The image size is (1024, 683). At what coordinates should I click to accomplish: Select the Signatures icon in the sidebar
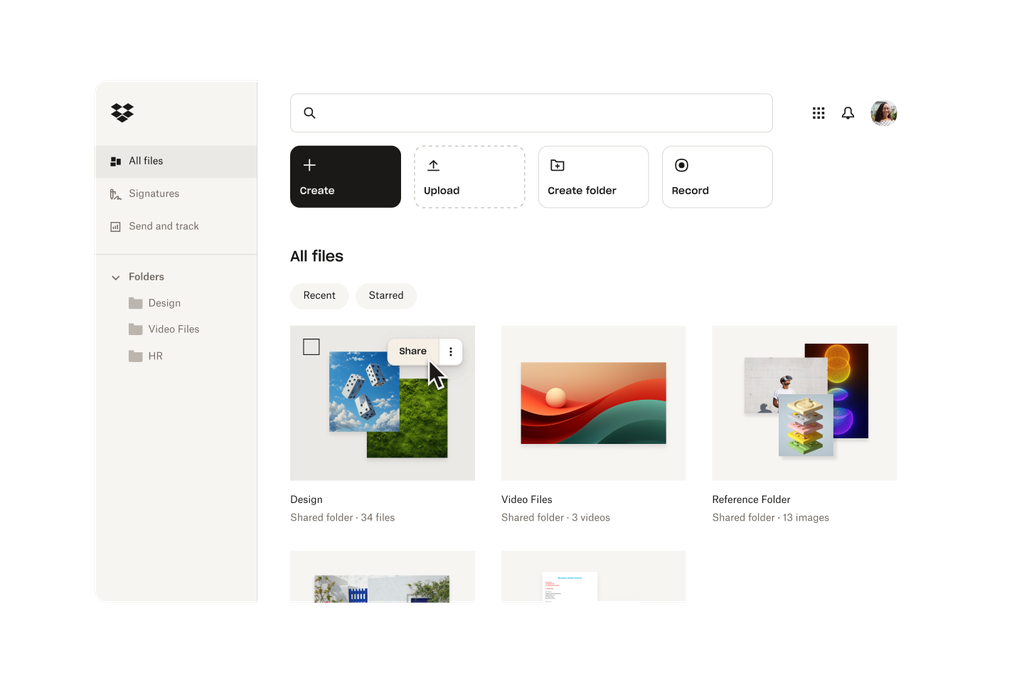click(x=116, y=193)
